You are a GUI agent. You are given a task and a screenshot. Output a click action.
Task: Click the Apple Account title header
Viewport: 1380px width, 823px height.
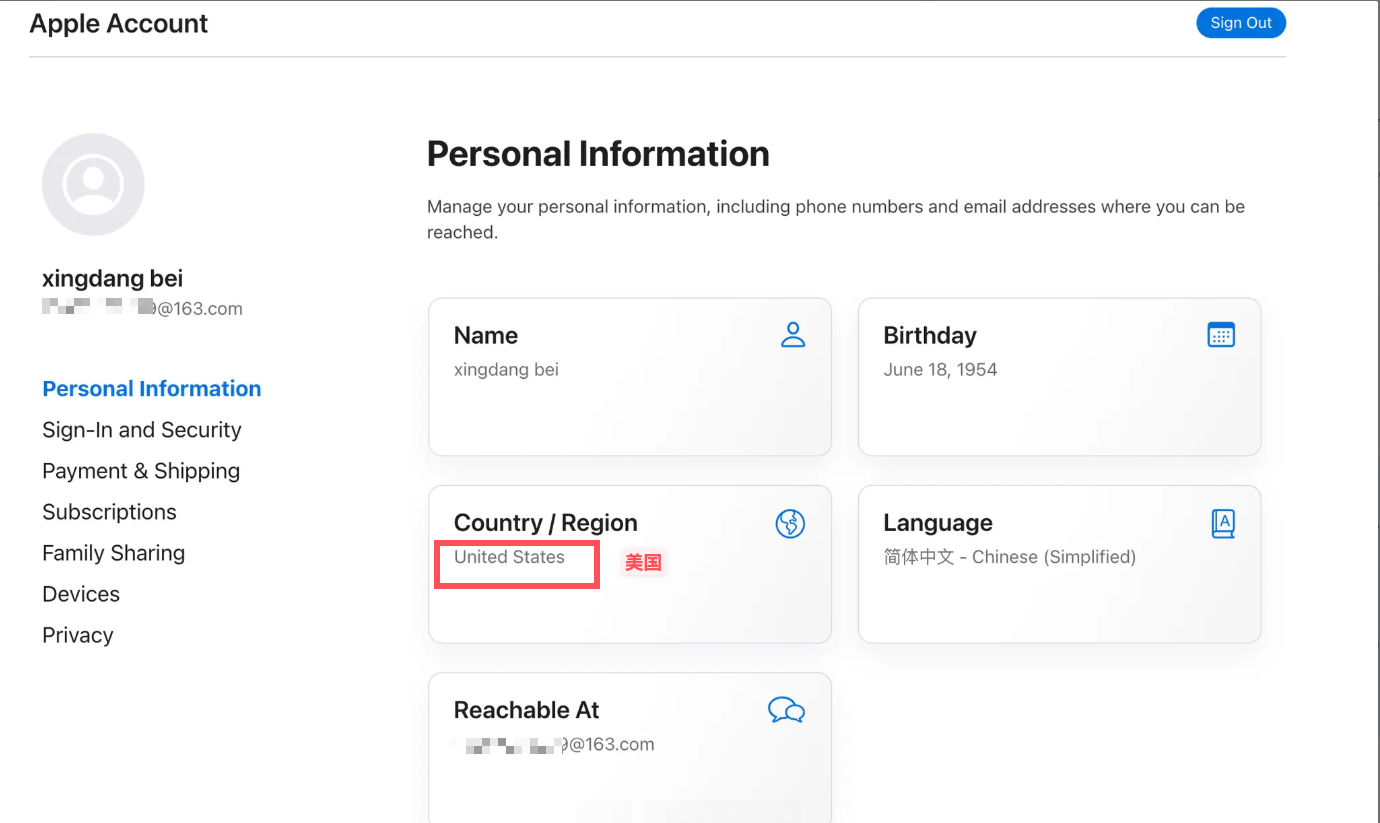click(x=119, y=24)
